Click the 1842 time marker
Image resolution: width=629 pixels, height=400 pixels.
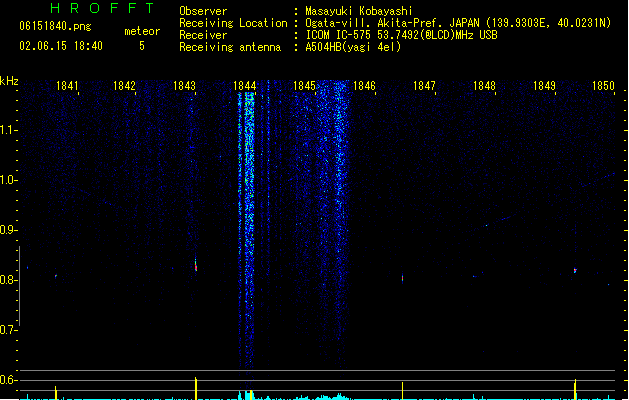click(124, 86)
